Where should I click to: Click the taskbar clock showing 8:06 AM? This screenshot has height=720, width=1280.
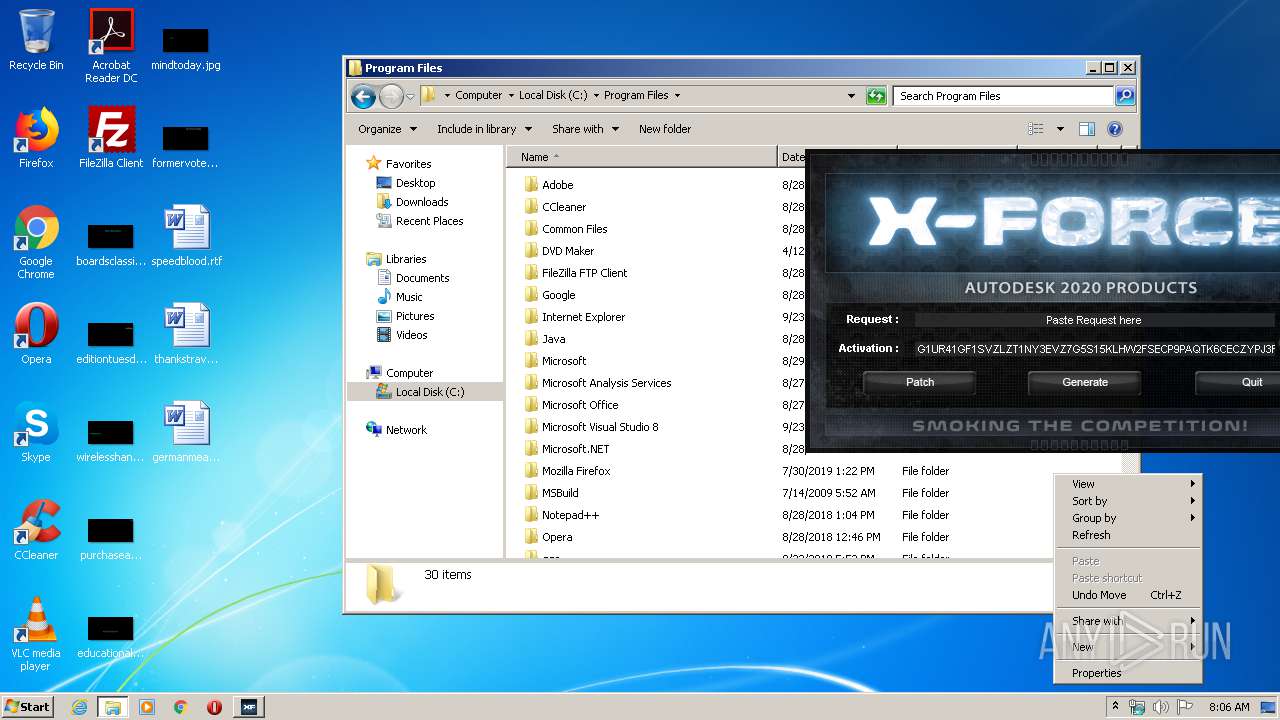point(1228,707)
